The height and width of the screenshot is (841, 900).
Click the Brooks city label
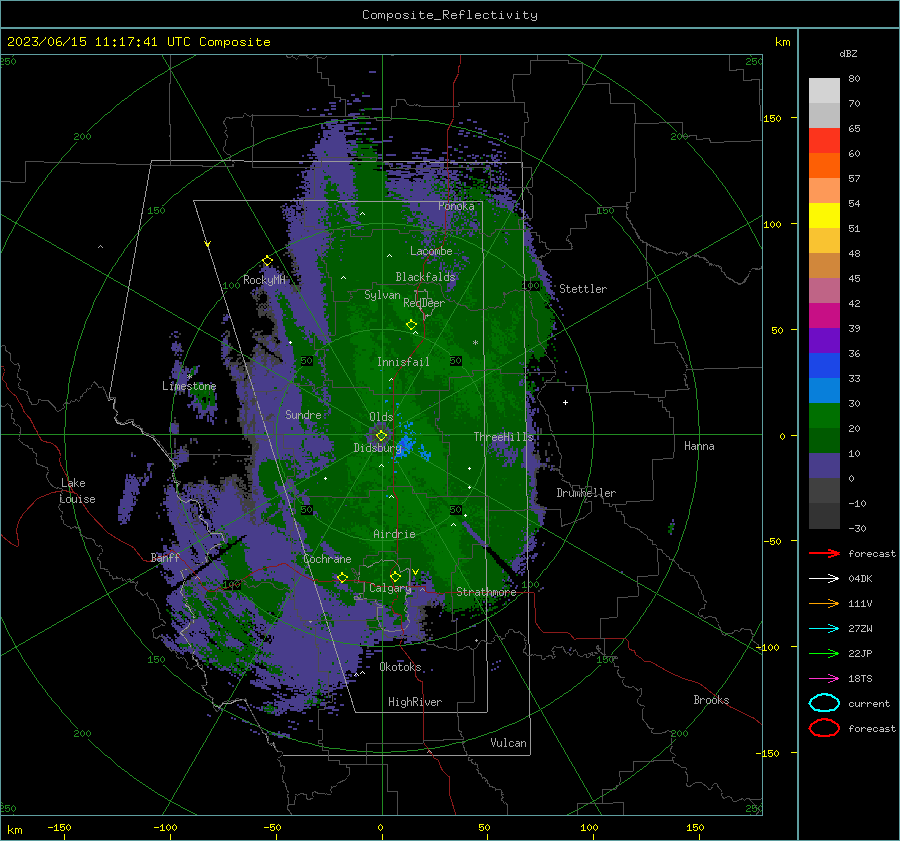pos(711,700)
